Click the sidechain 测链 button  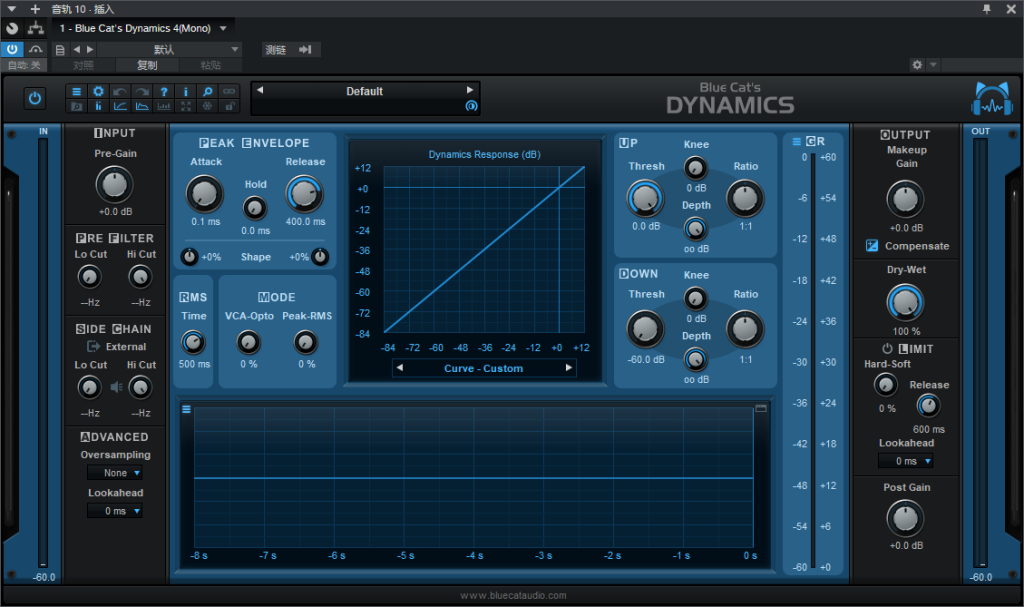click(x=291, y=50)
